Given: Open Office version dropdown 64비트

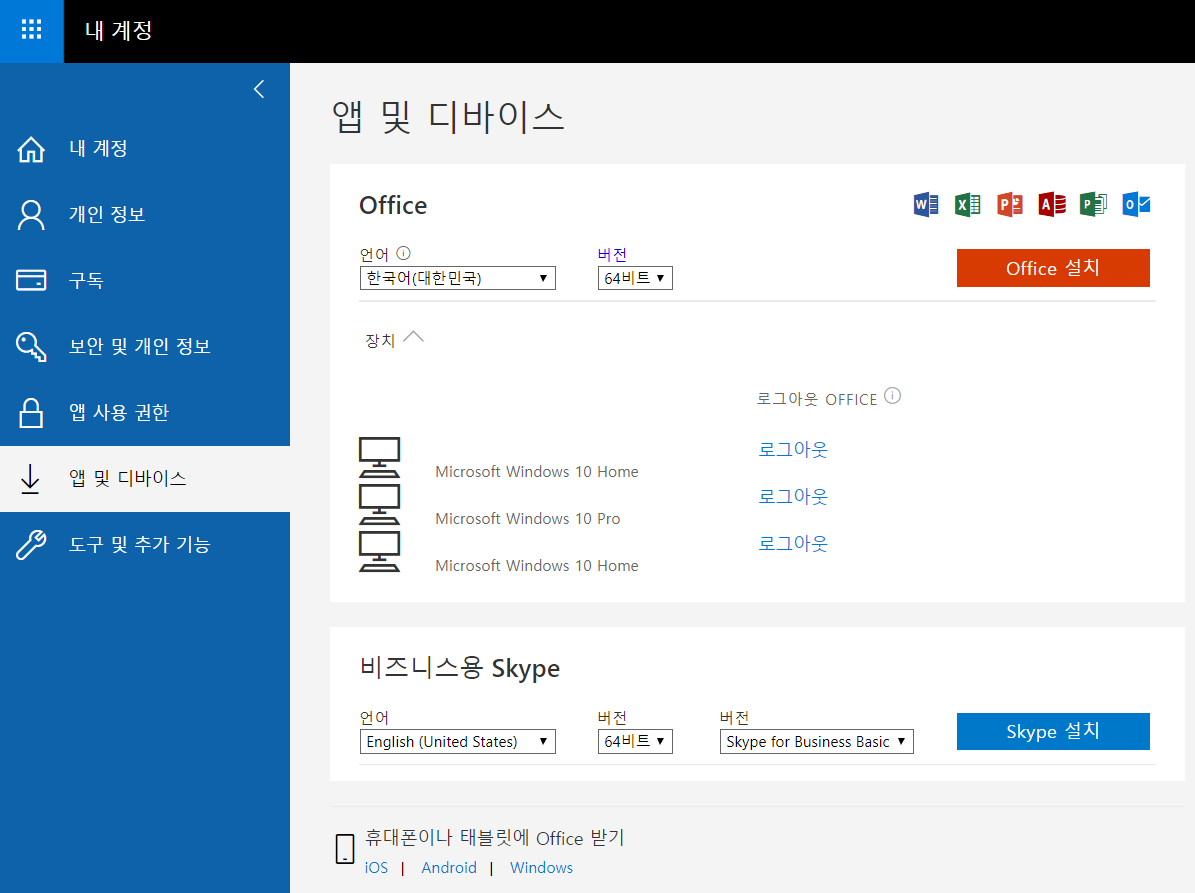Looking at the screenshot, I should (x=635, y=278).
